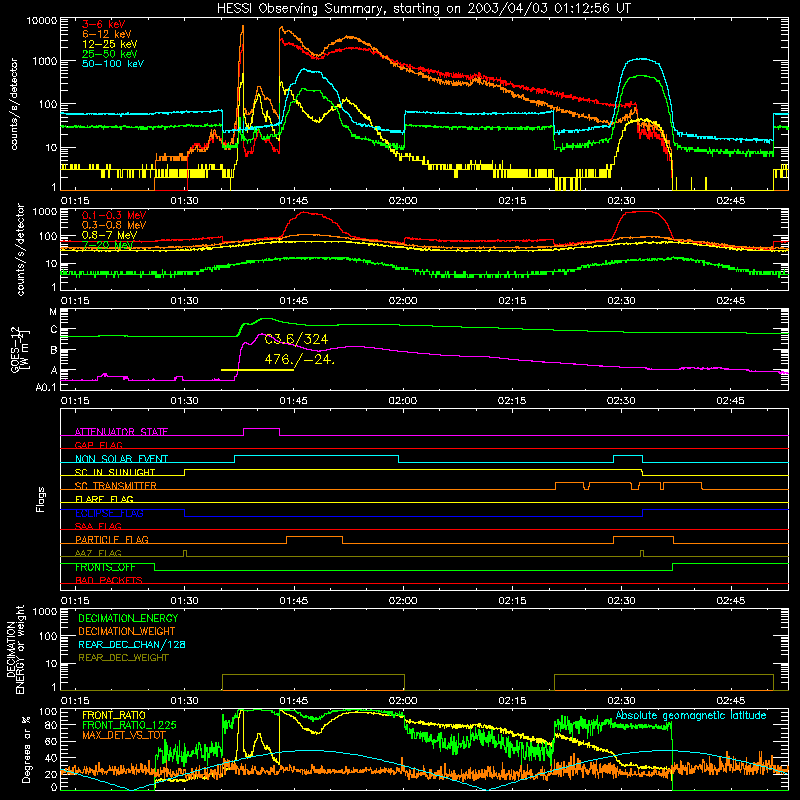Select the REAR_DEC_WEIGHT legend label
The width and height of the screenshot is (800, 800).
(x=123, y=658)
